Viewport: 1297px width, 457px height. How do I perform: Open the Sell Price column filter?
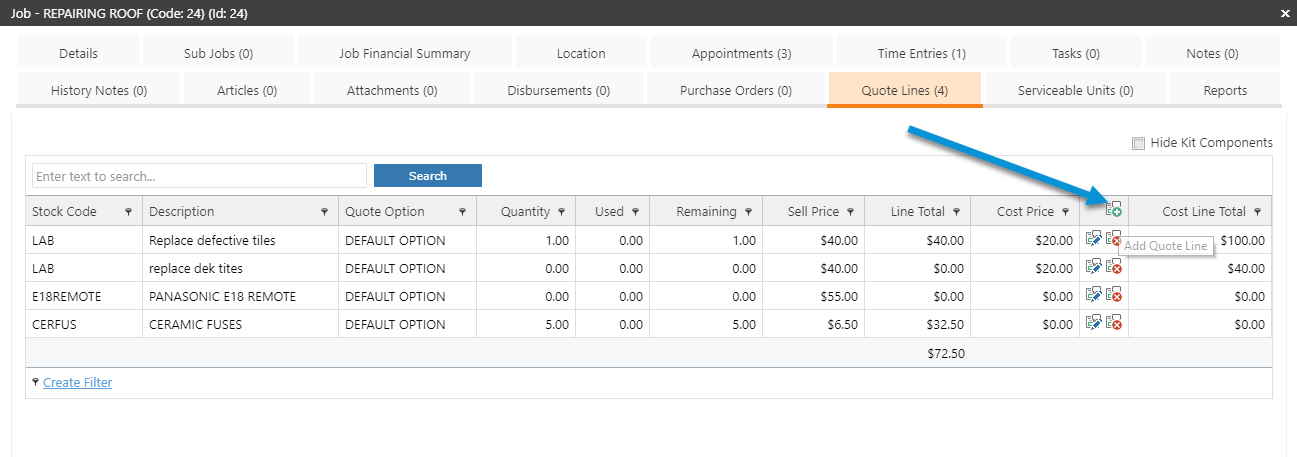click(x=849, y=212)
